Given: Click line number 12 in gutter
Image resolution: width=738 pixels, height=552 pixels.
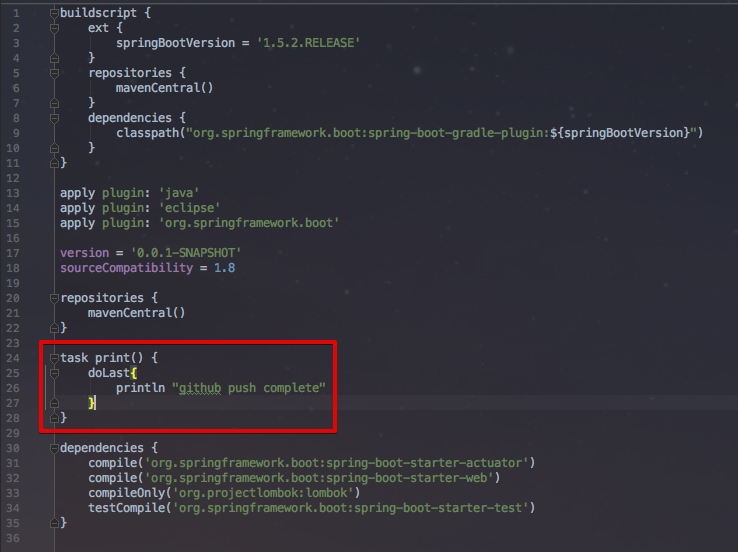Looking at the screenshot, I should 13,178.
